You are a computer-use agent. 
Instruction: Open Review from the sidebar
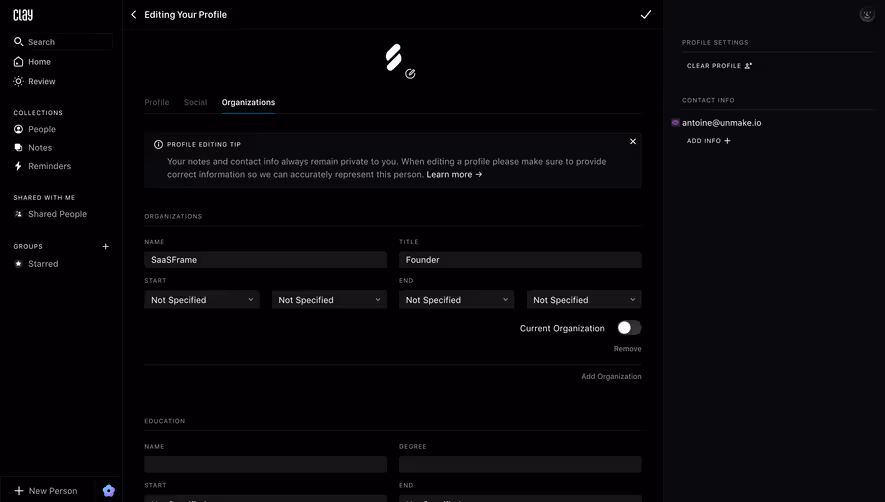tap(42, 81)
